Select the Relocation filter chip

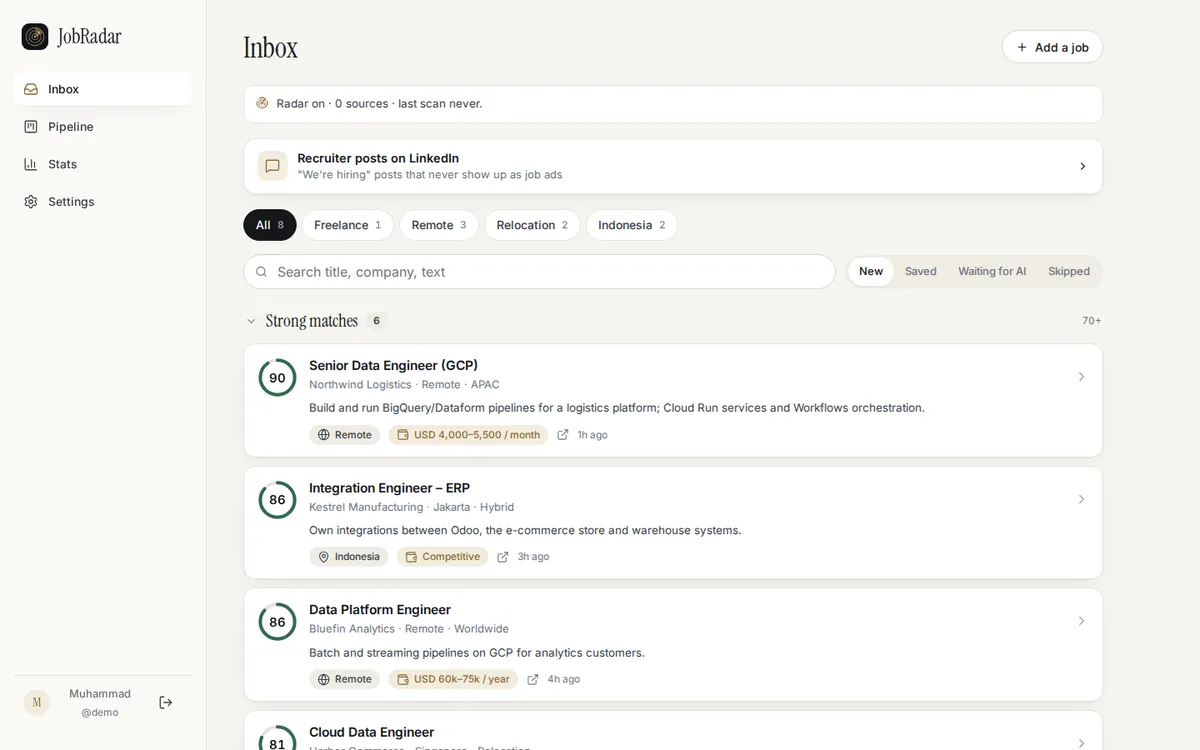532,225
